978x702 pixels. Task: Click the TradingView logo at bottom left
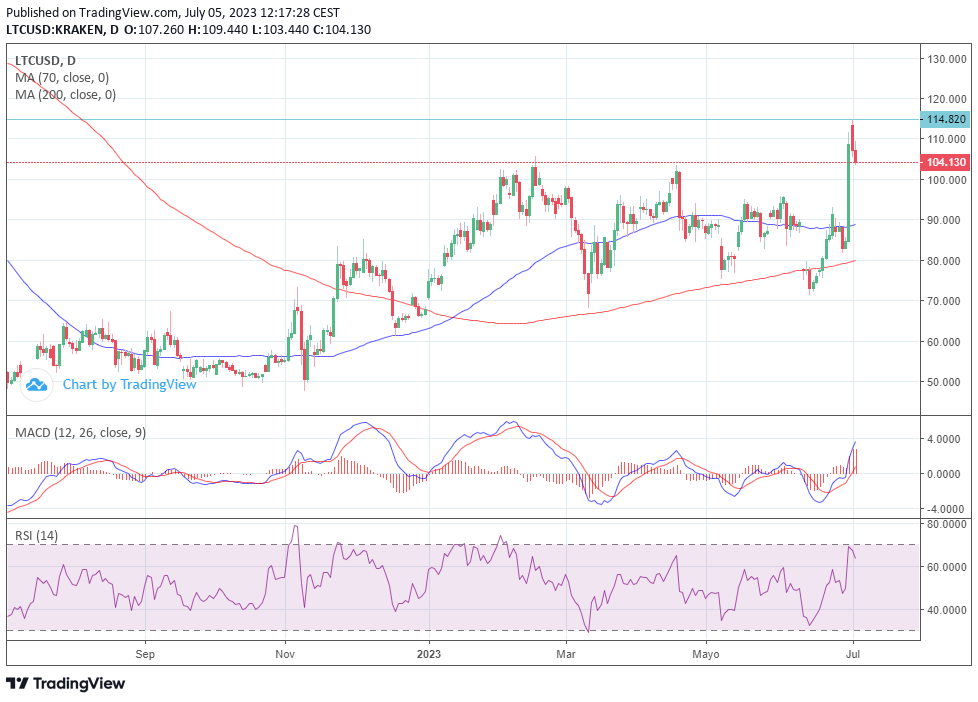[65, 683]
